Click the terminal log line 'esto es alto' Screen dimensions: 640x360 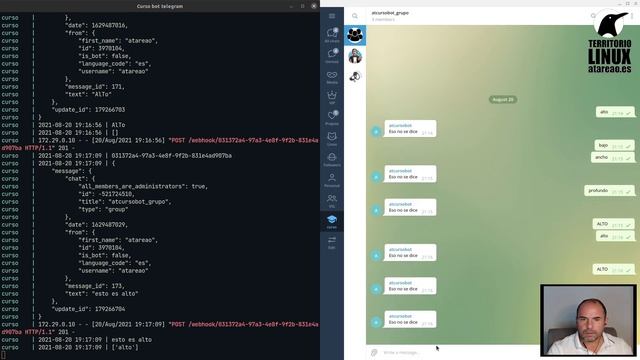click(95, 340)
